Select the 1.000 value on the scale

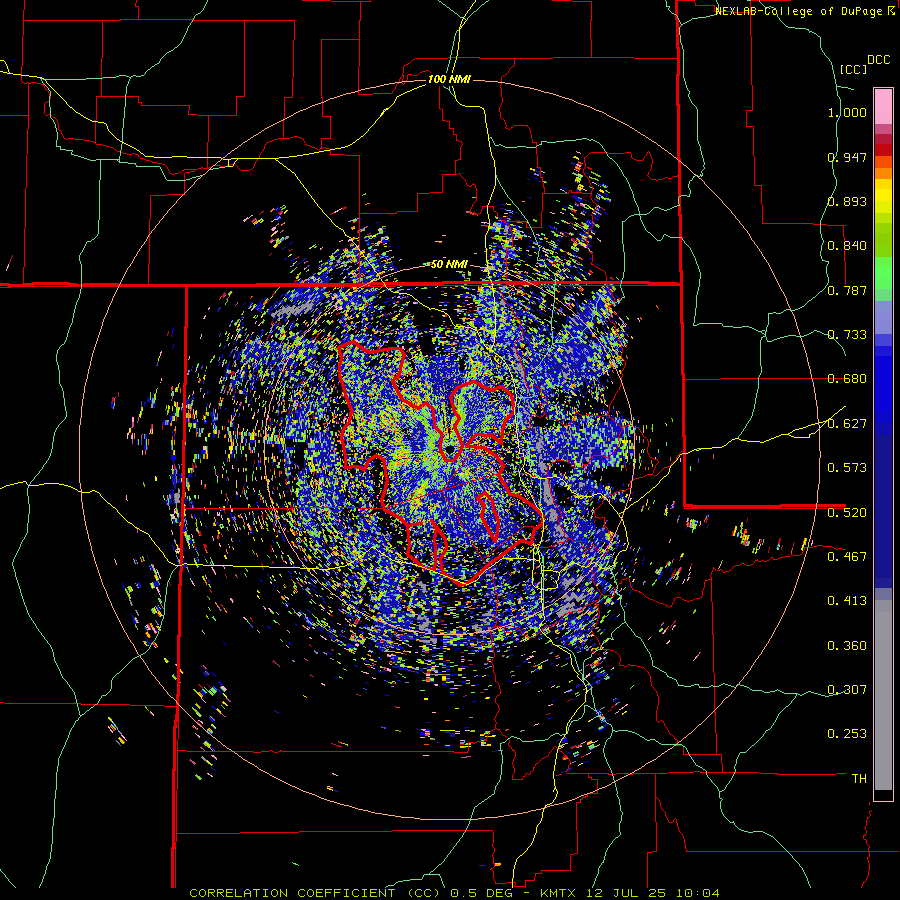[x=847, y=112]
